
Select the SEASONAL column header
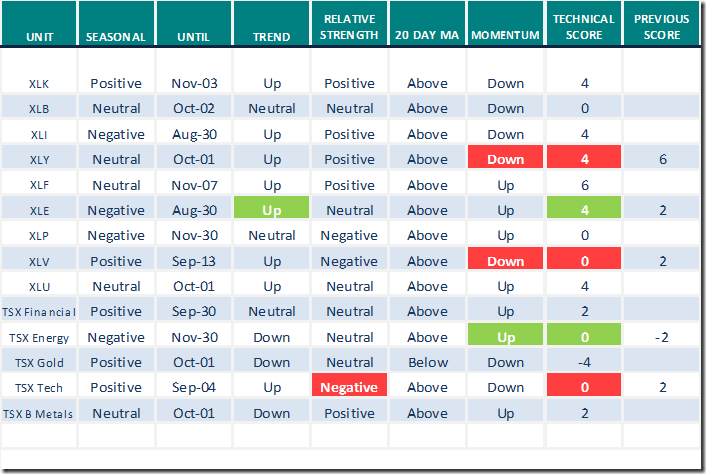[x=116, y=37]
